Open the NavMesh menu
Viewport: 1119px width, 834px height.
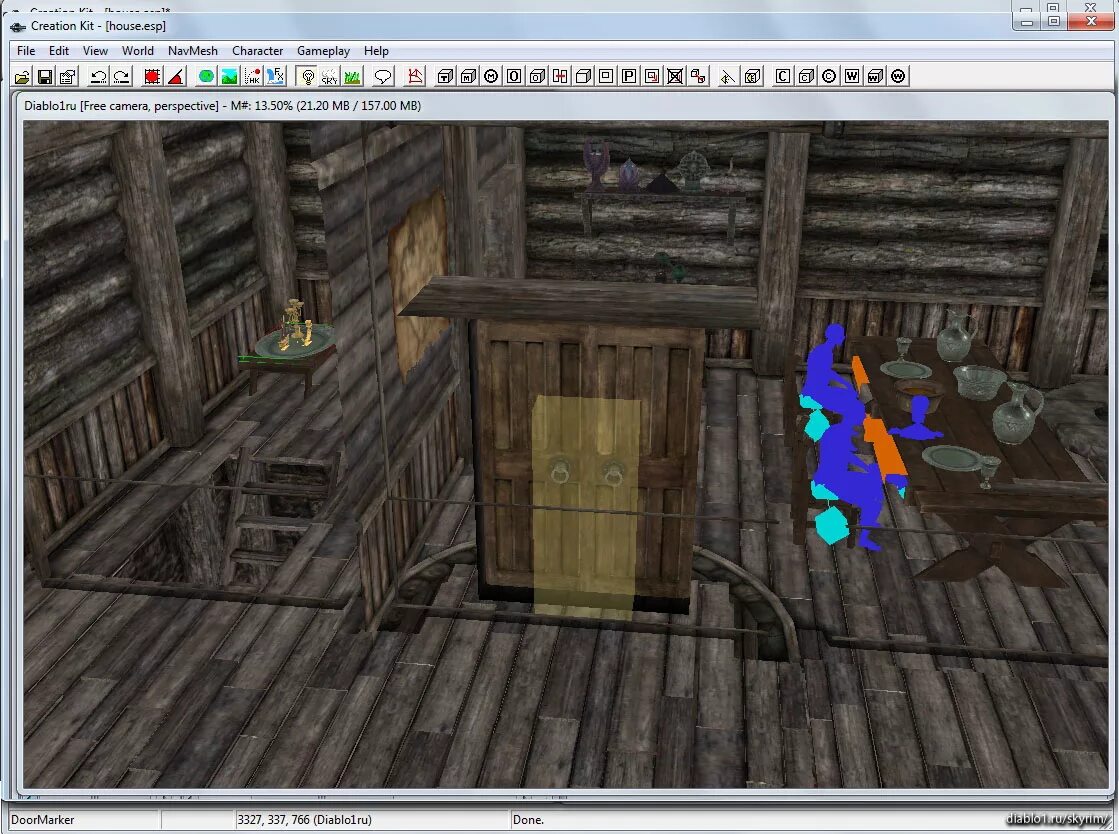point(192,51)
